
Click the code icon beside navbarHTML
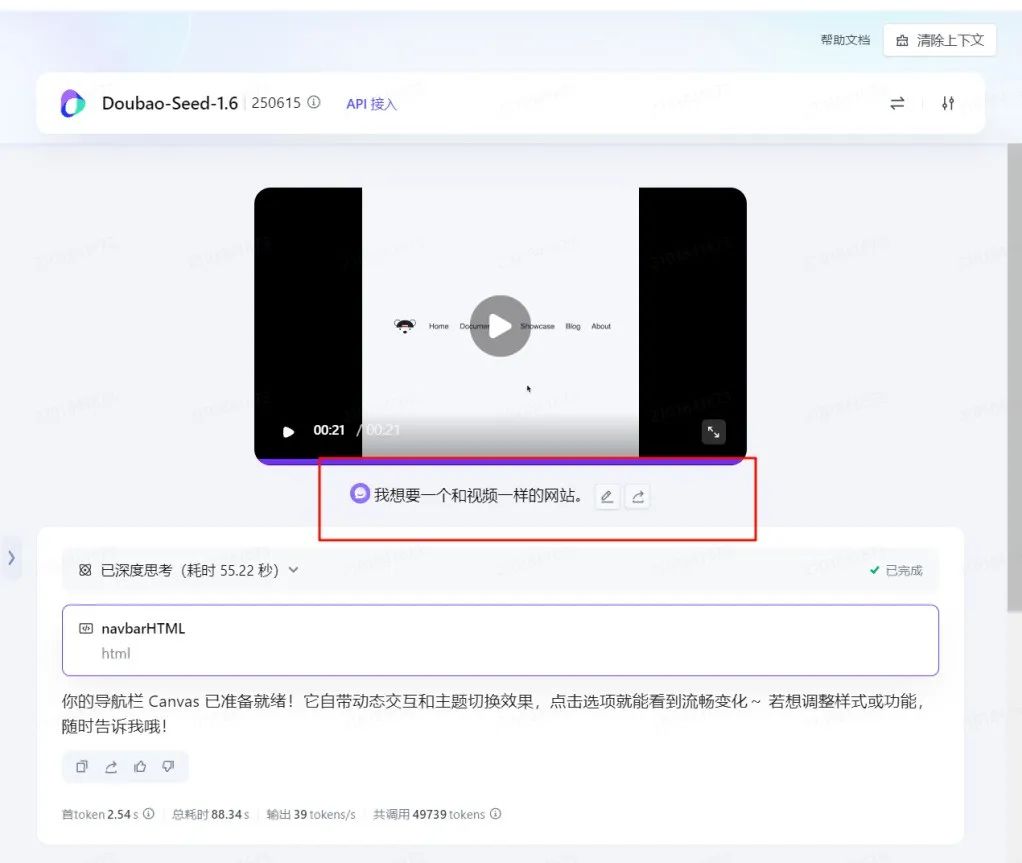pos(85,628)
